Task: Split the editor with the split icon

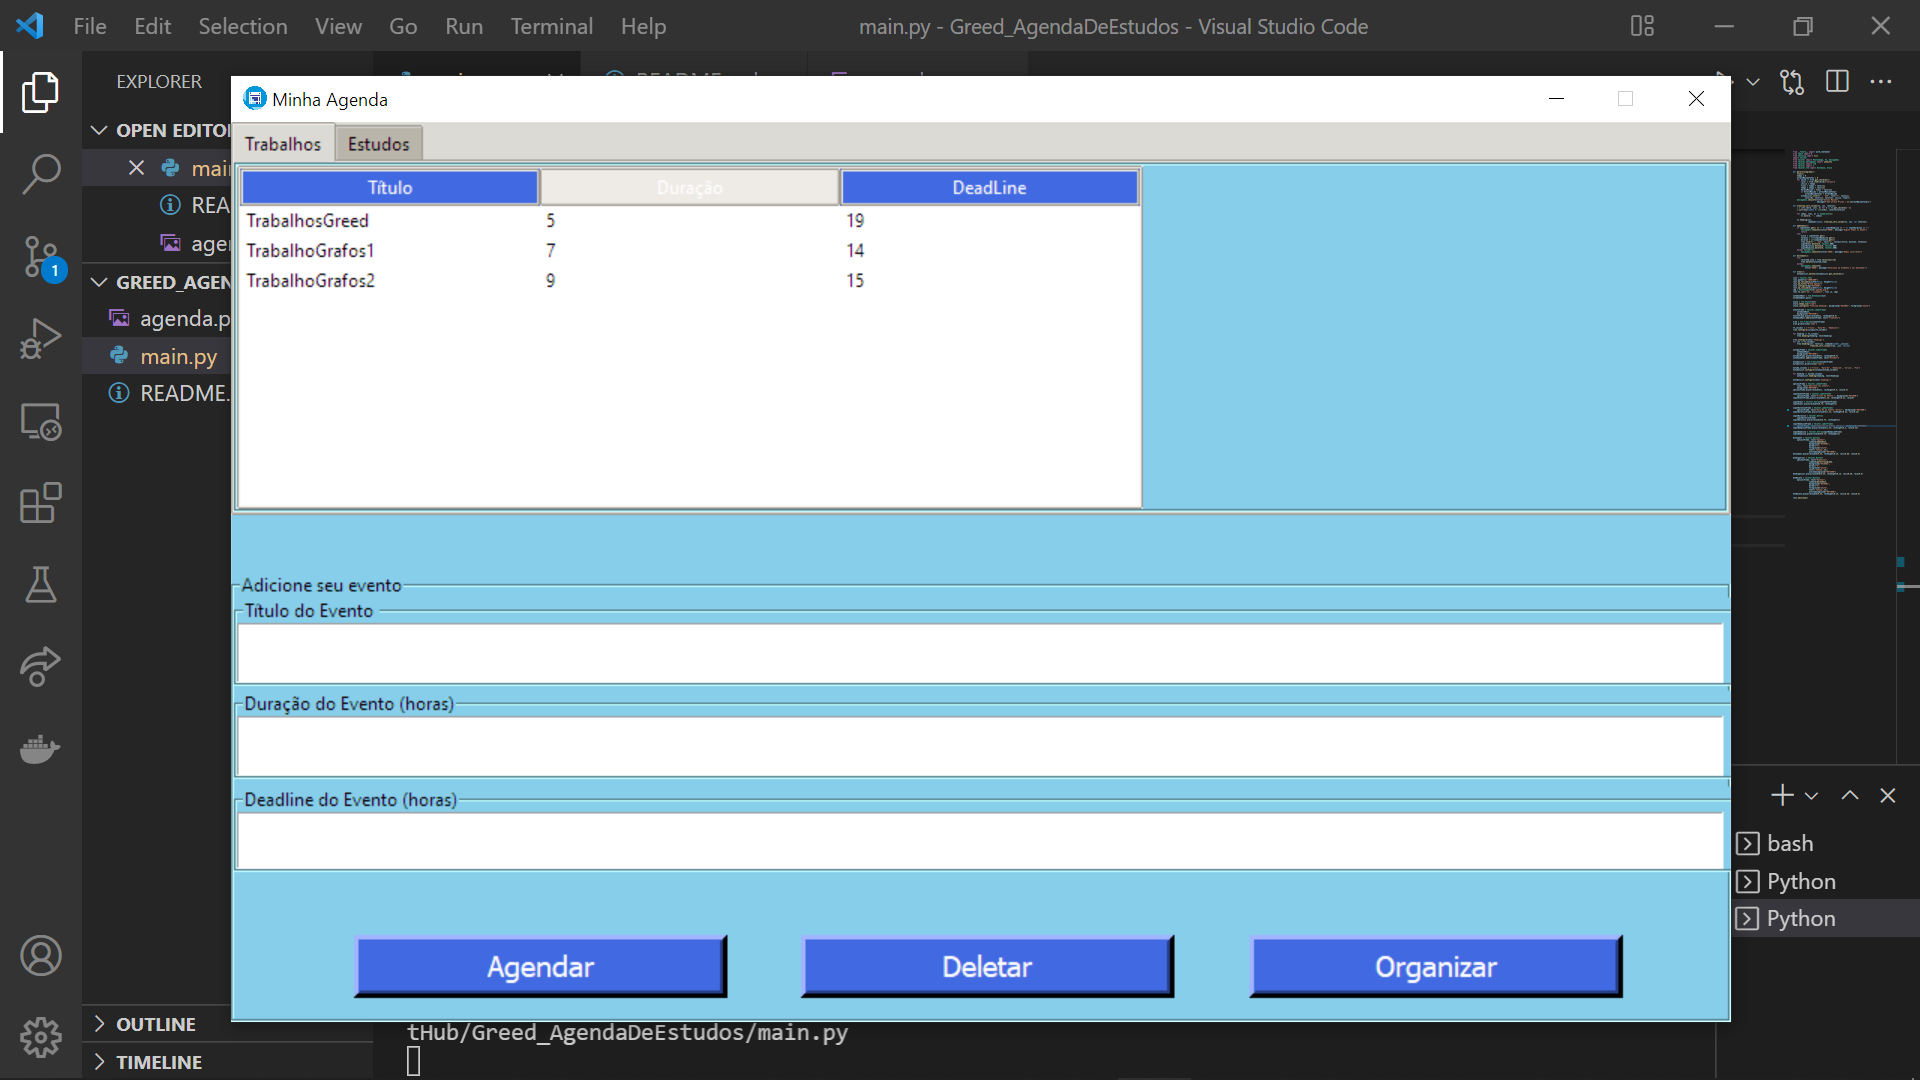Action: pos(1838,82)
